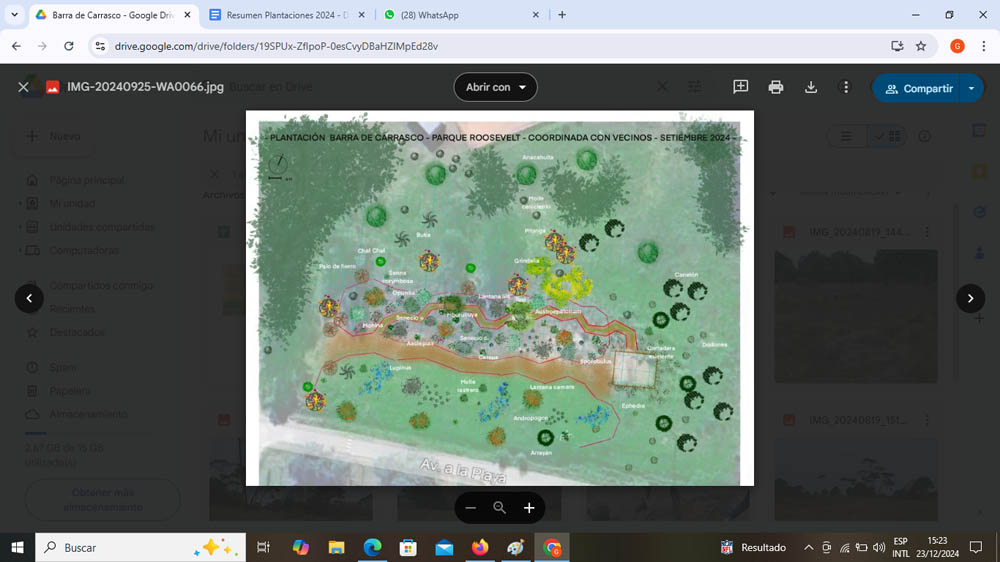This screenshot has height=562, width=1000.
Task: Go to the previous image
Action: [x=29, y=298]
